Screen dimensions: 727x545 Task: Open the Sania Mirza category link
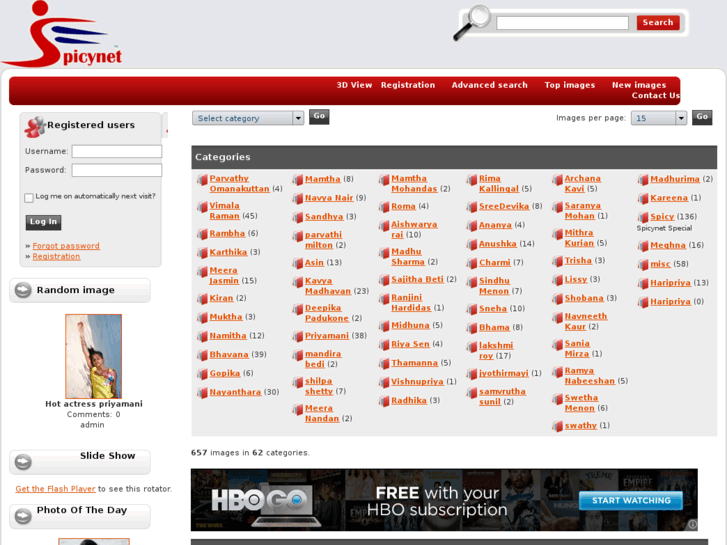point(577,349)
